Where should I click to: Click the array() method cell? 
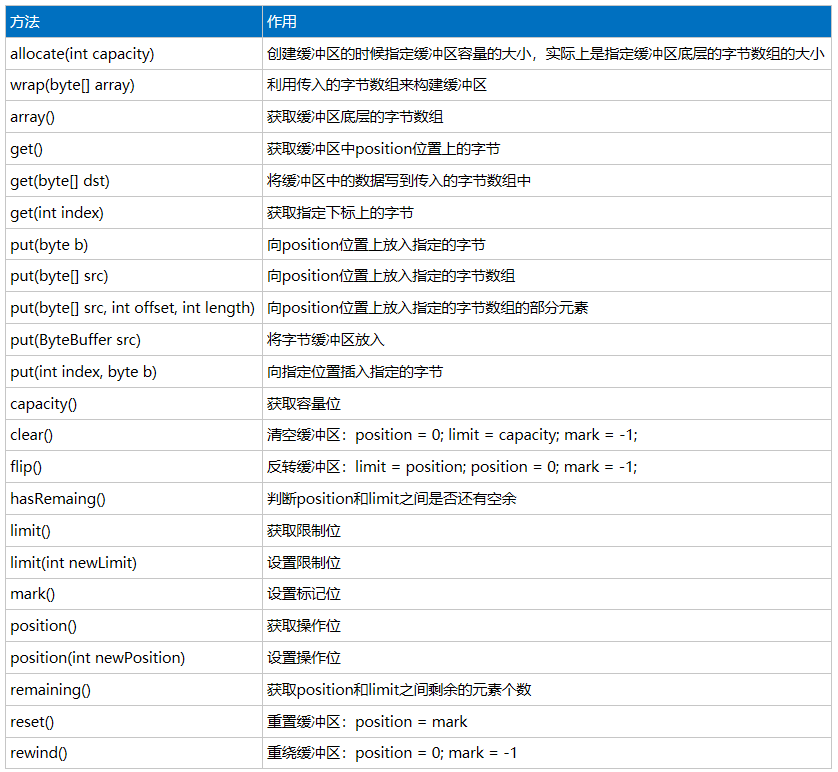point(134,116)
